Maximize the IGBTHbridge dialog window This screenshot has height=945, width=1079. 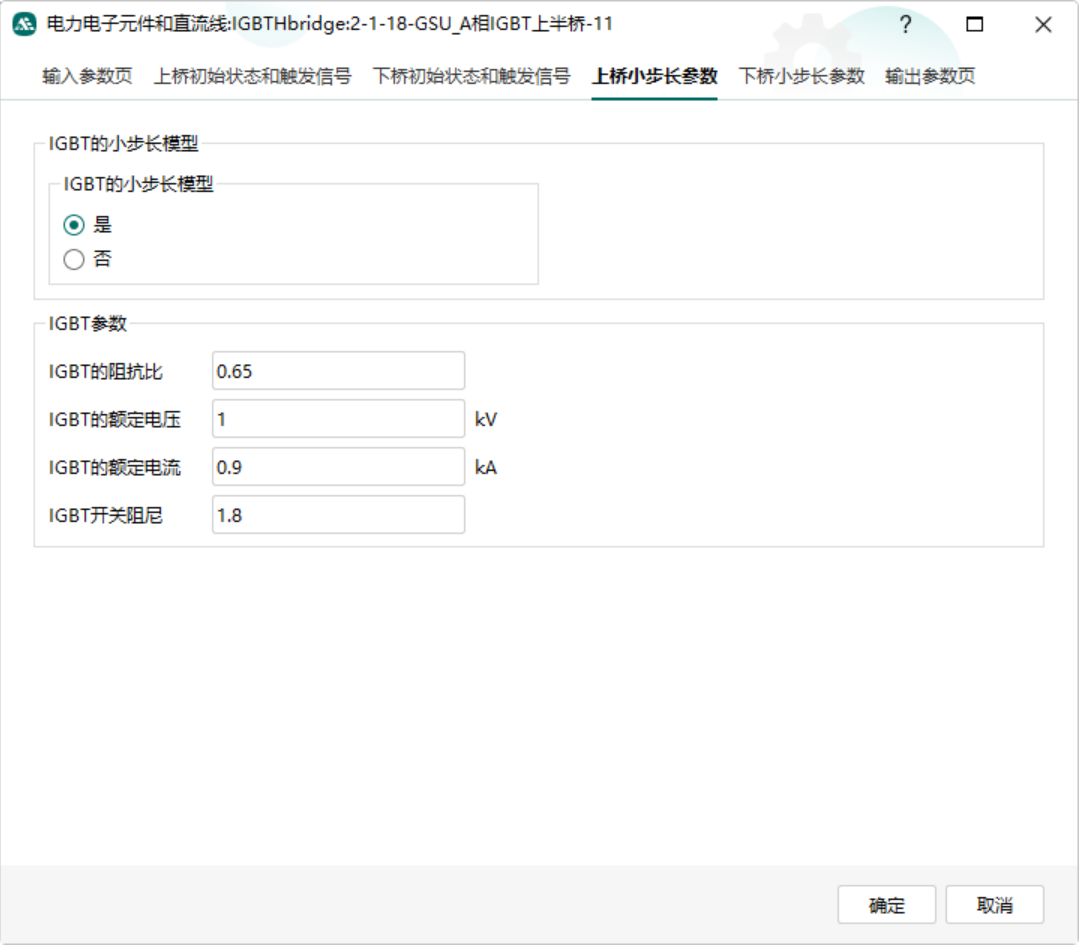(x=974, y=25)
